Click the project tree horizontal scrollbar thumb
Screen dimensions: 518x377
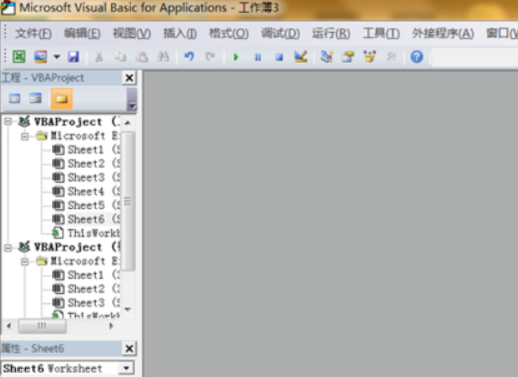[42, 326]
